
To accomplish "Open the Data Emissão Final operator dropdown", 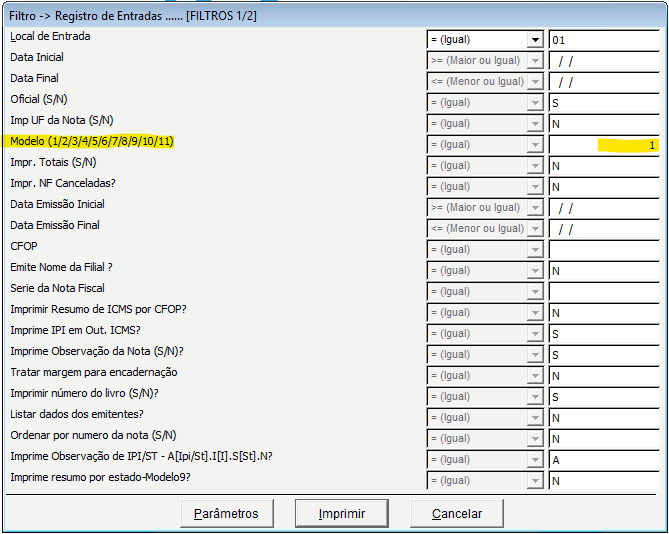I will click(485, 229).
